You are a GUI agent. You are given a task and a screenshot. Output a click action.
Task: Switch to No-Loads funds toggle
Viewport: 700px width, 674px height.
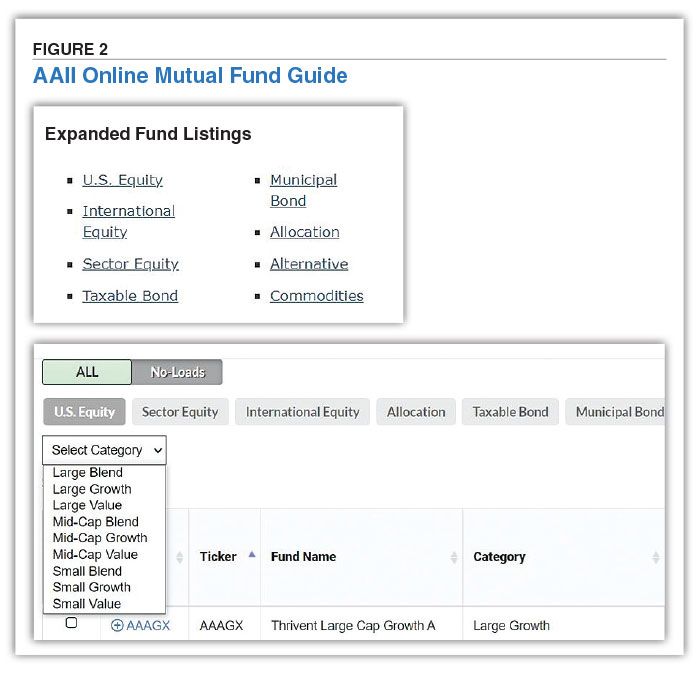[x=177, y=372]
